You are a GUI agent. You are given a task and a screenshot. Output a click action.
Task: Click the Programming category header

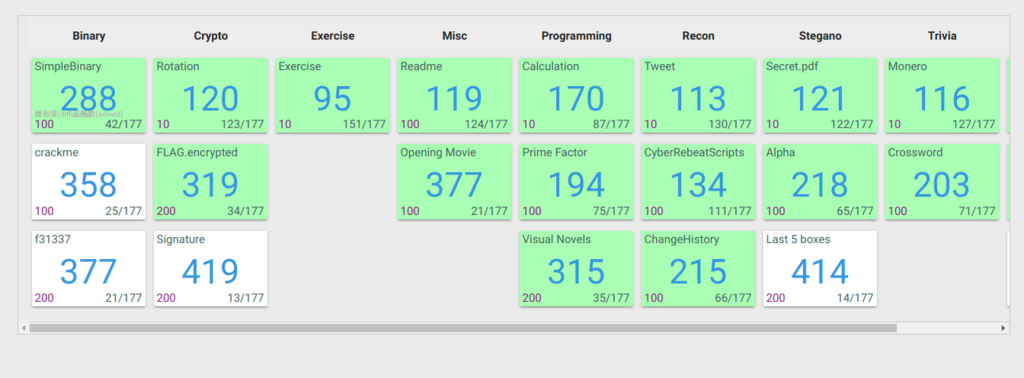[x=577, y=36]
